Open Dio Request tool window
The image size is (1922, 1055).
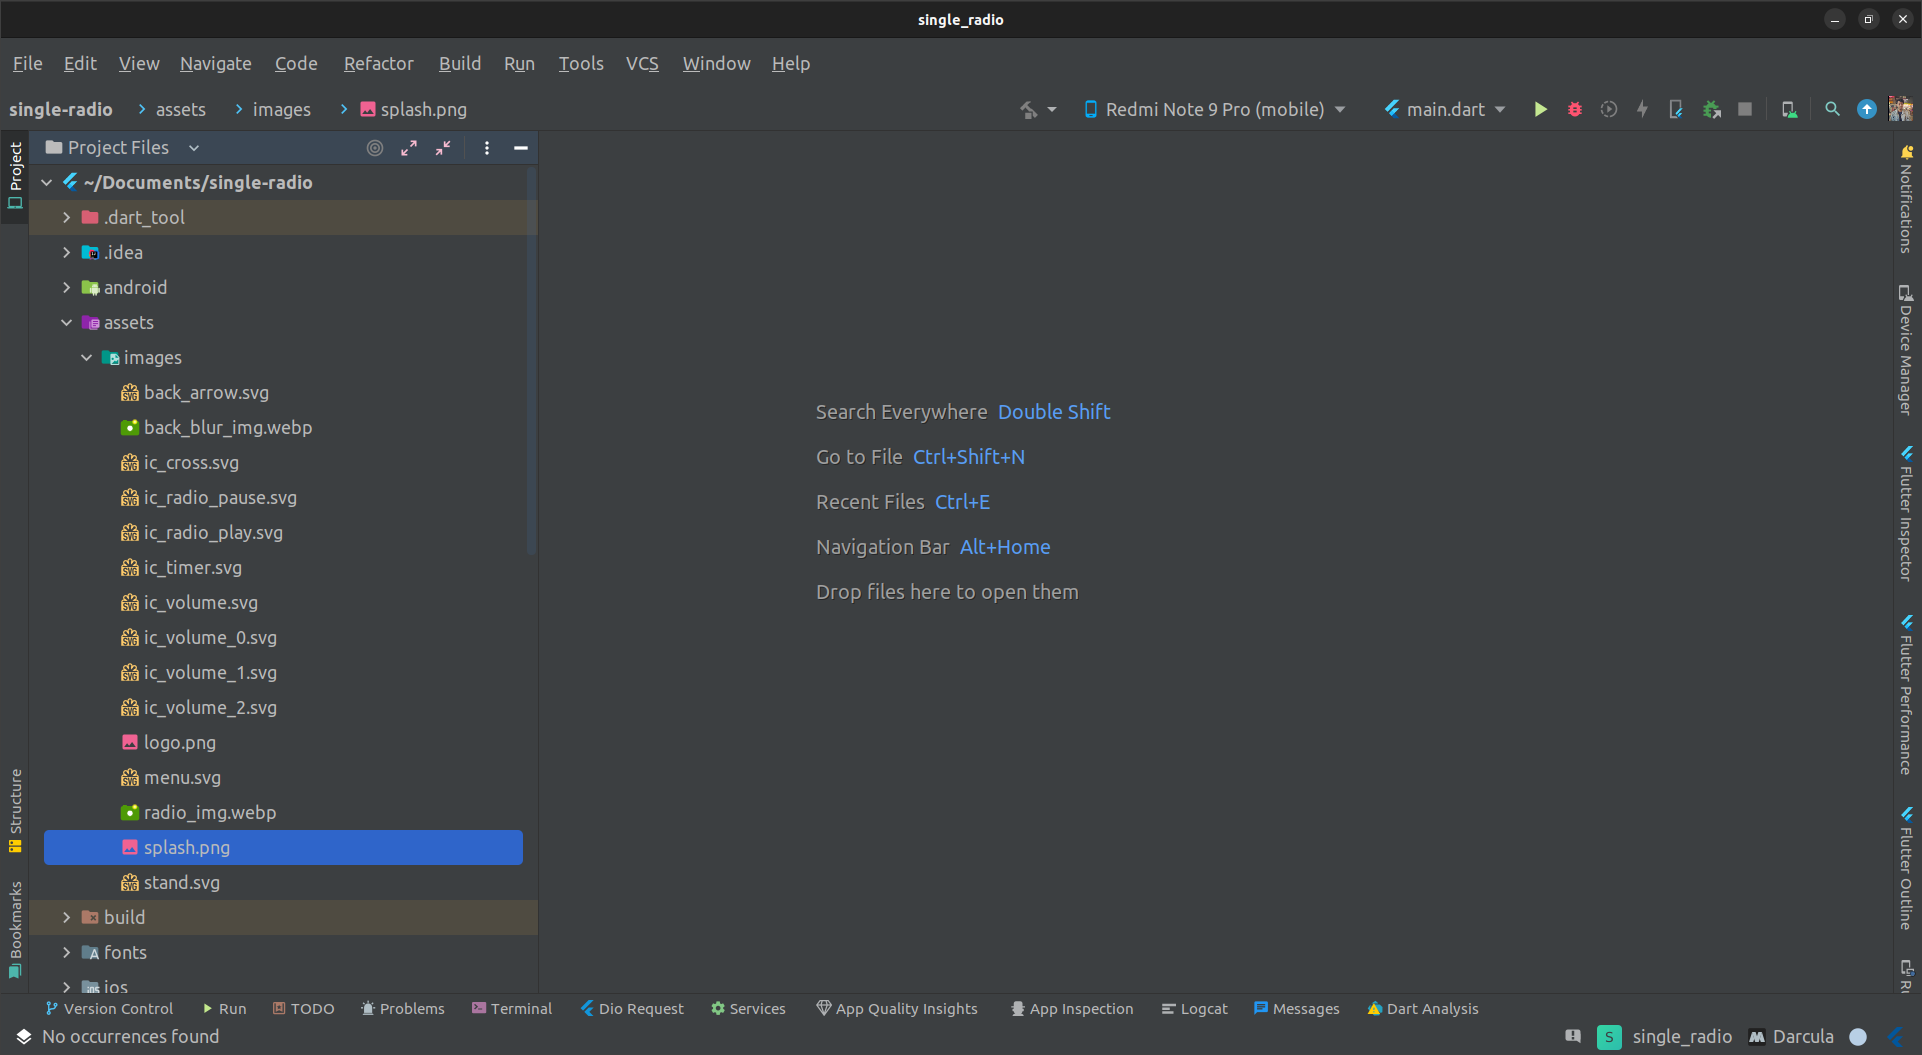pyautogui.click(x=631, y=1009)
